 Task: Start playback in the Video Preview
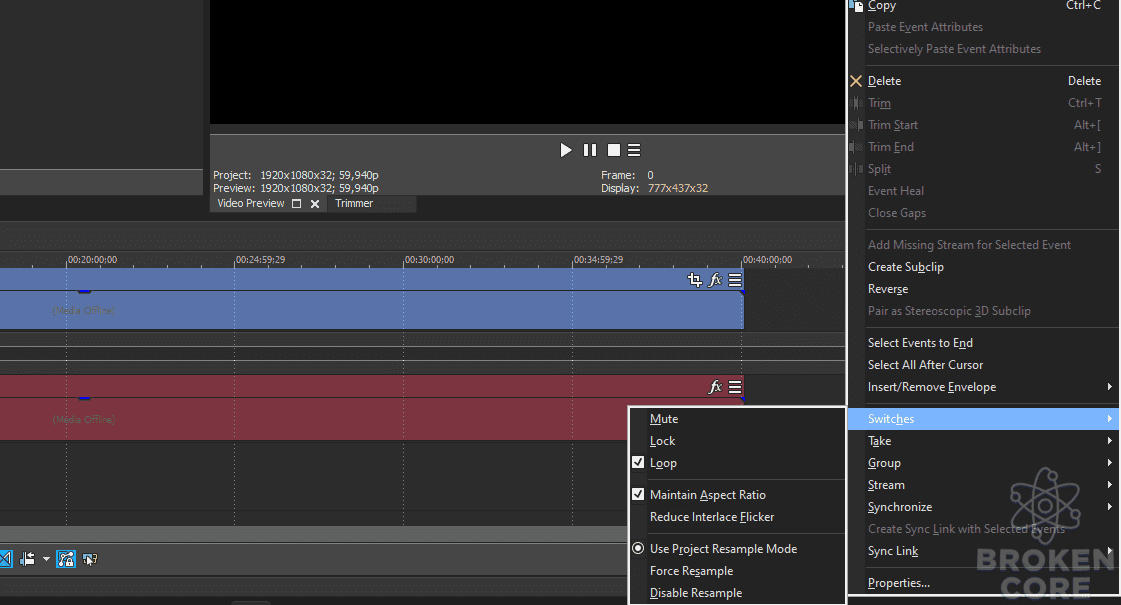[566, 150]
